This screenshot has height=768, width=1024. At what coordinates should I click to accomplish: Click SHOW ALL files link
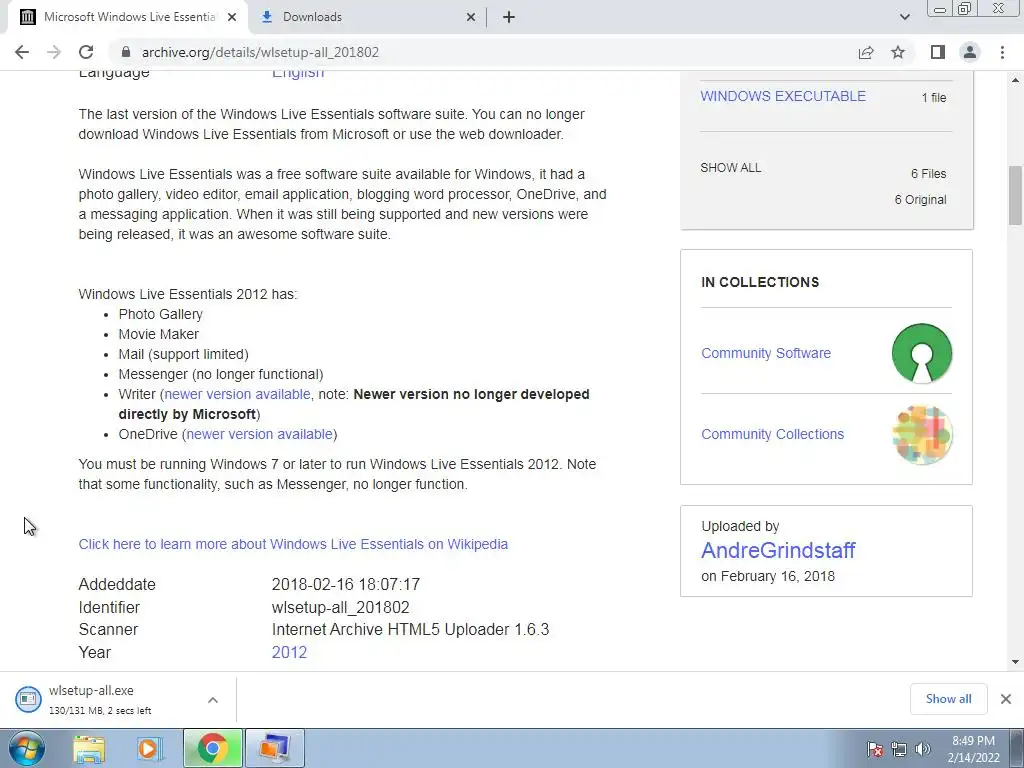click(x=730, y=168)
